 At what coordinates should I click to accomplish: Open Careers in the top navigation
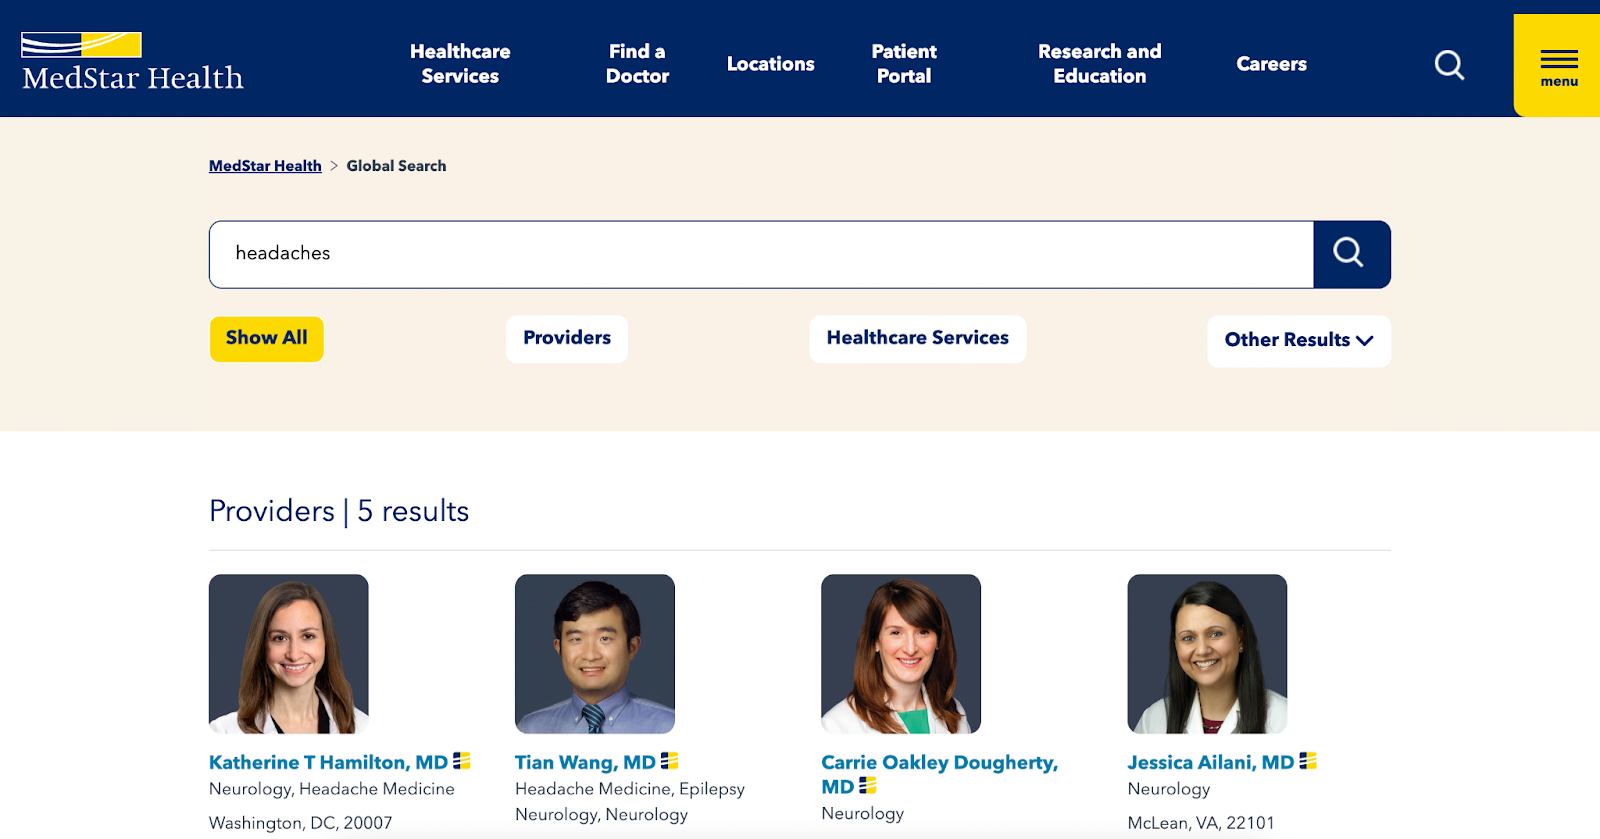(x=1271, y=64)
